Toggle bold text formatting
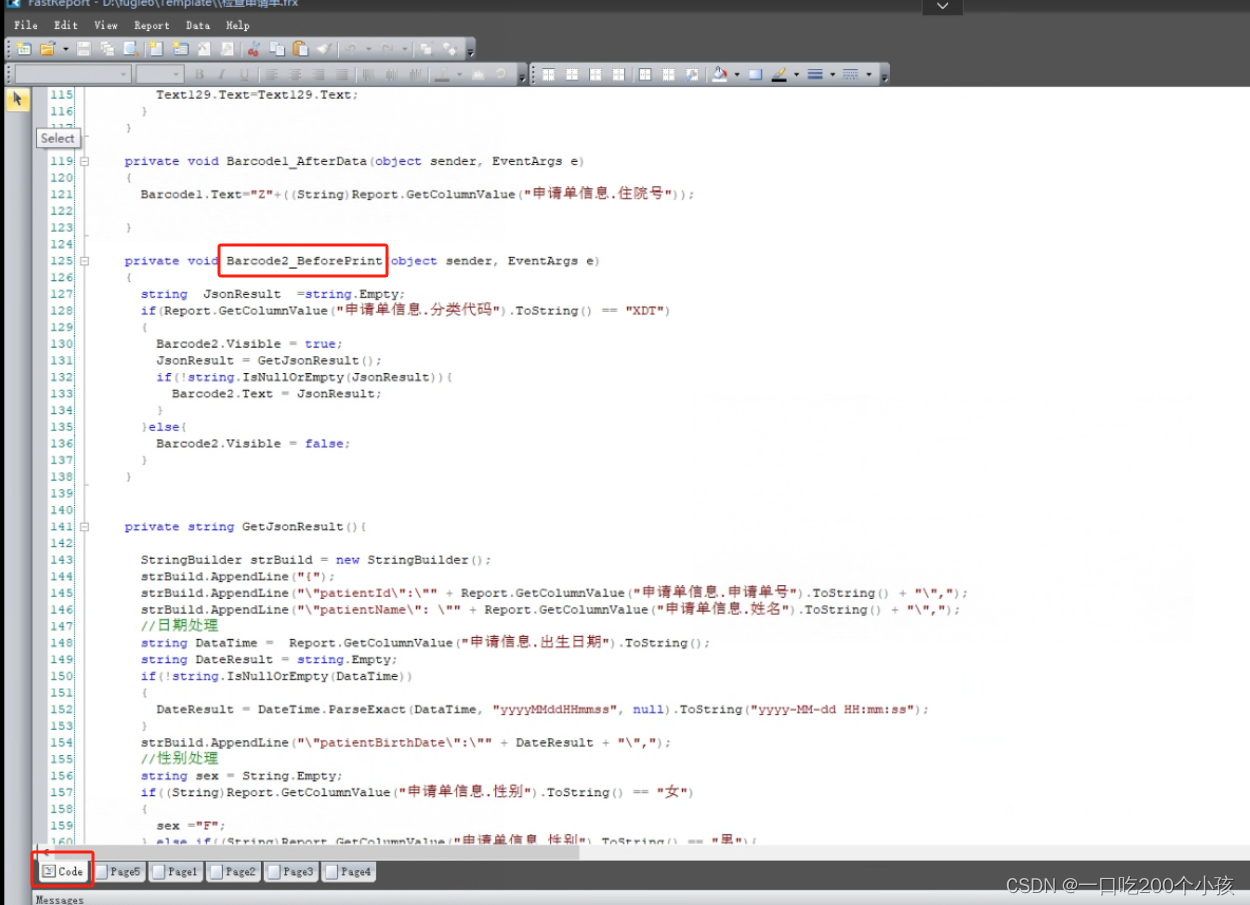1250x905 pixels. point(200,73)
